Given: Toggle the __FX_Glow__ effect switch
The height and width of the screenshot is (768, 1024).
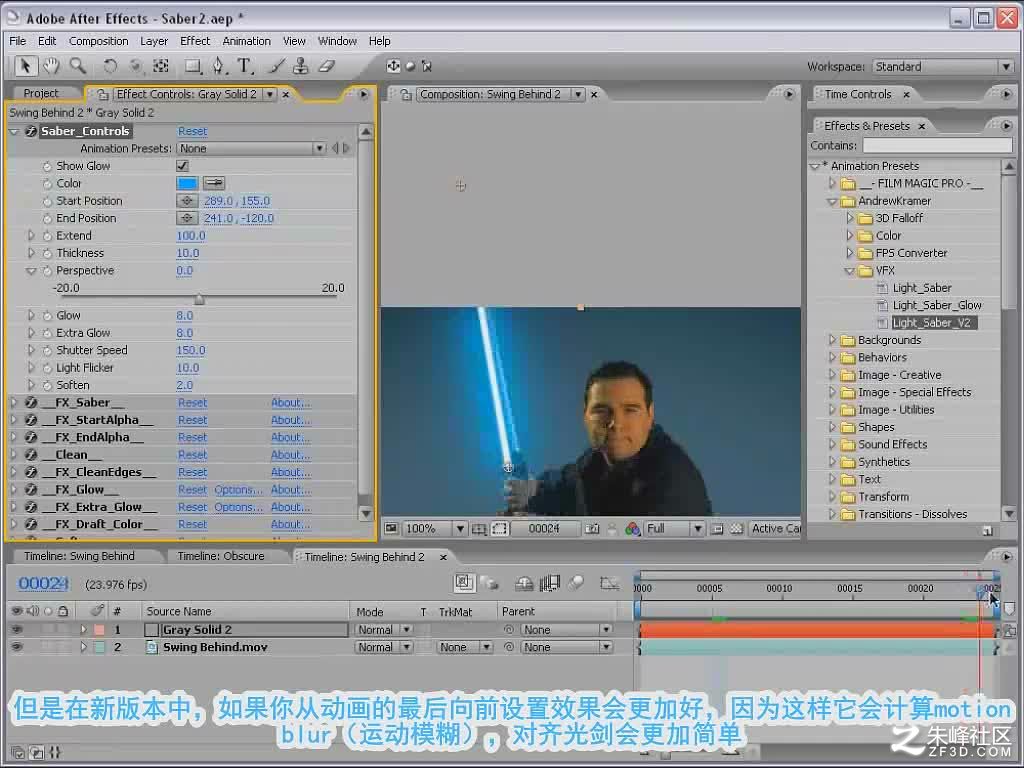Looking at the screenshot, I should click(30, 490).
